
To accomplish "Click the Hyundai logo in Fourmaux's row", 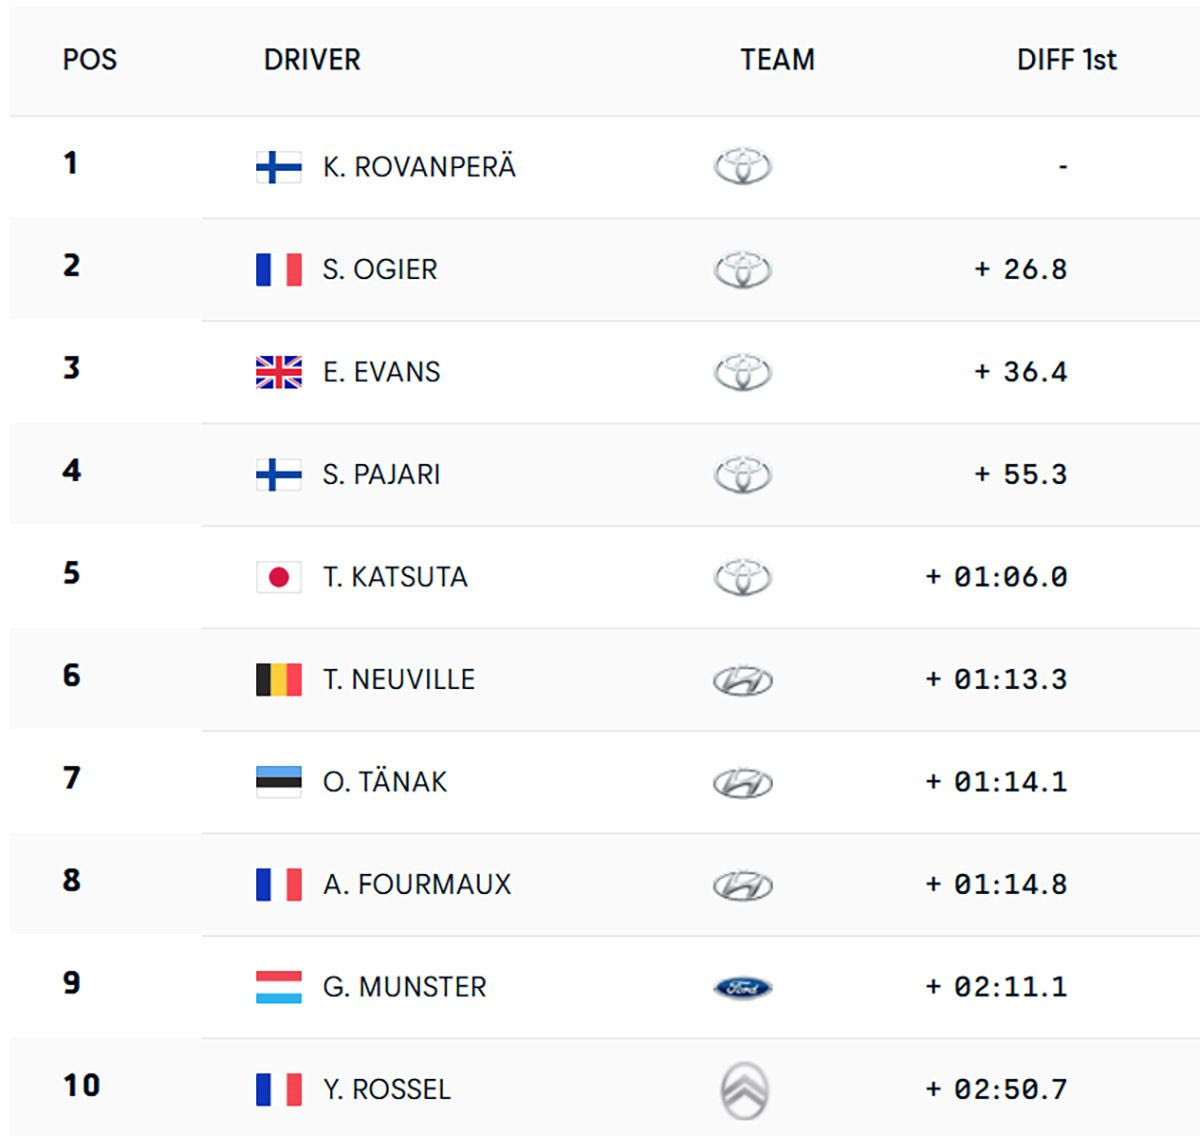I will pos(742,886).
